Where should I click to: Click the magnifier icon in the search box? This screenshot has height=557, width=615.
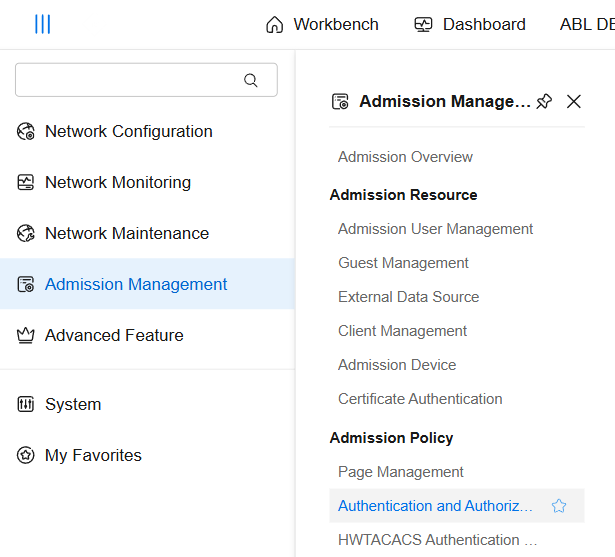251,80
